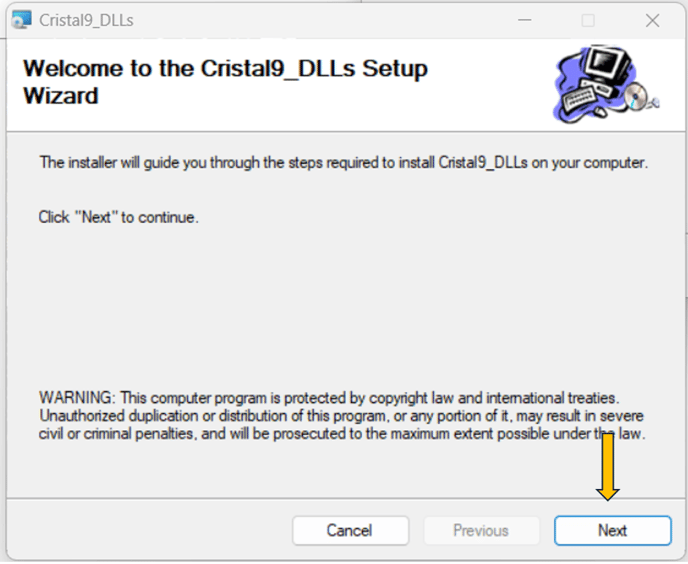The height and width of the screenshot is (564, 688).
Task: Click the yellow arrow pointing at Next
Action: [x=608, y=467]
